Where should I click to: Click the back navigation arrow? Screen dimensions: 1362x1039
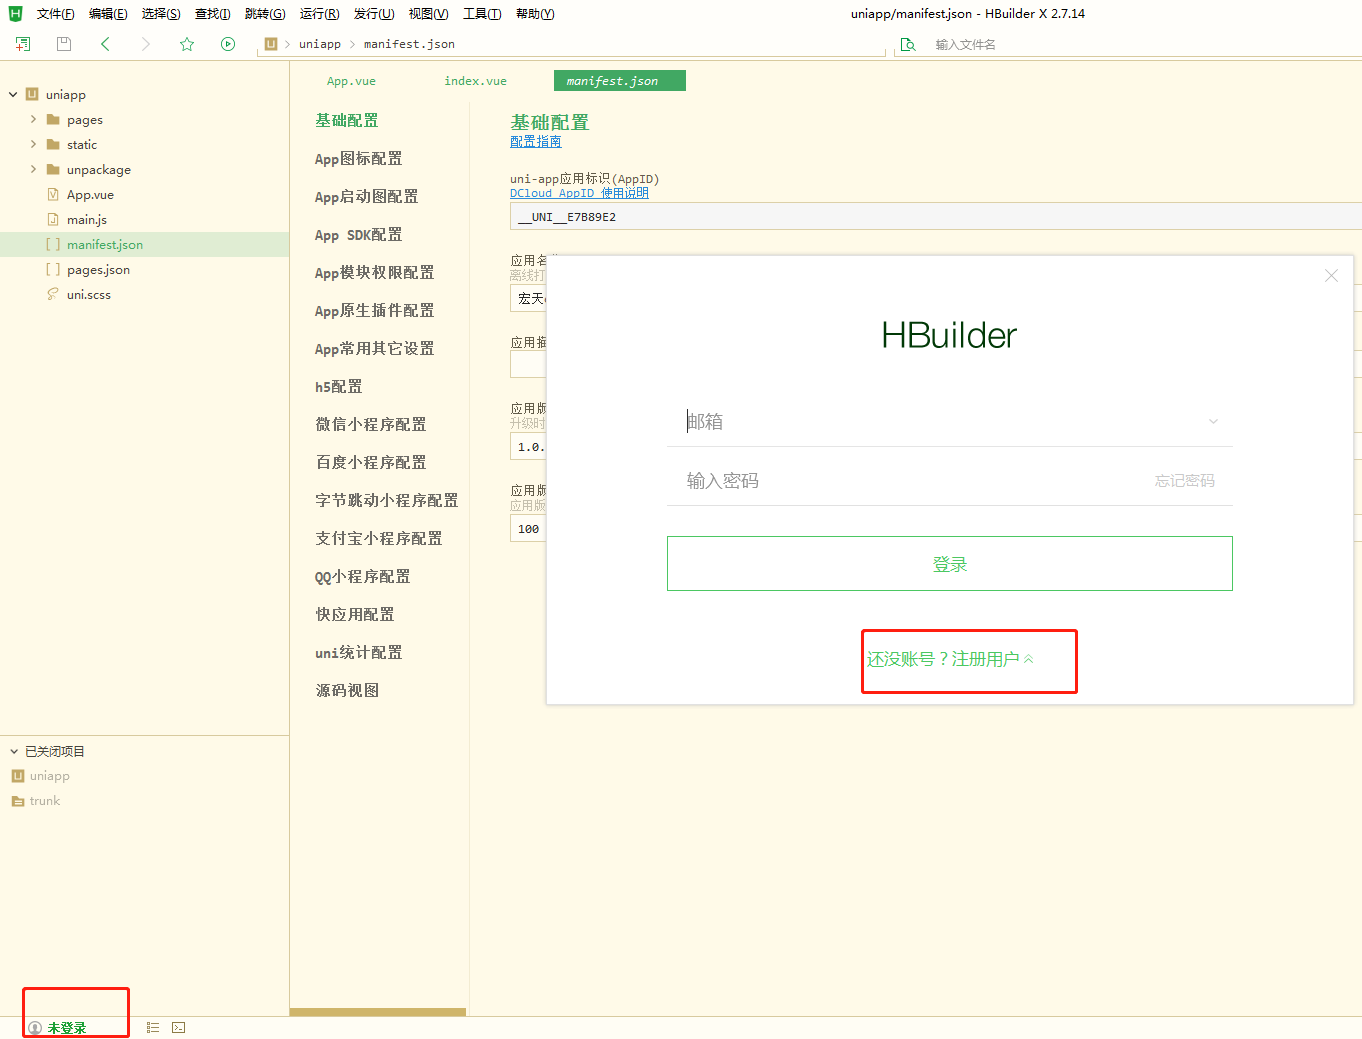click(105, 44)
